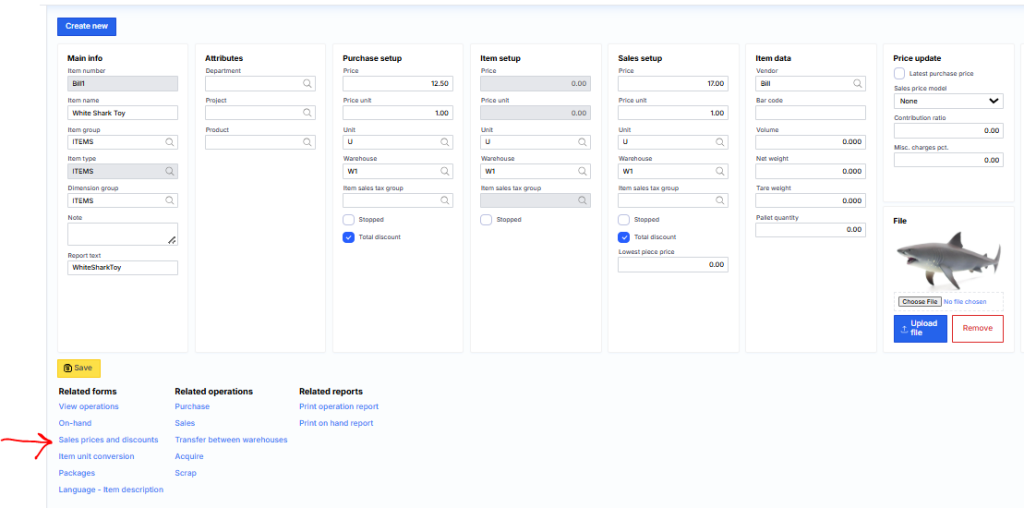
Task: Click Purchase setup Warehouse search icon
Action: point(445,171)
